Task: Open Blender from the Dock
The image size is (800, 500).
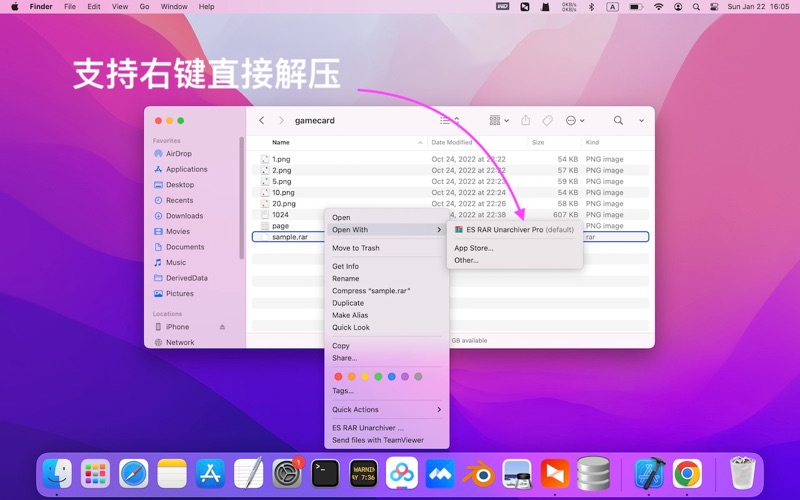Action: [x=478, y=474]
